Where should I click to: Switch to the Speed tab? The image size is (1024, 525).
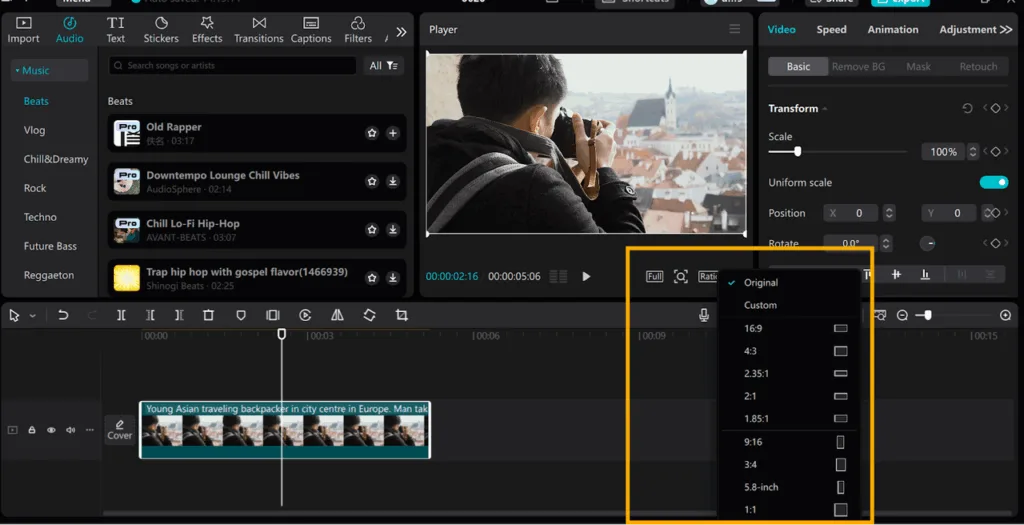coord(831,29)
